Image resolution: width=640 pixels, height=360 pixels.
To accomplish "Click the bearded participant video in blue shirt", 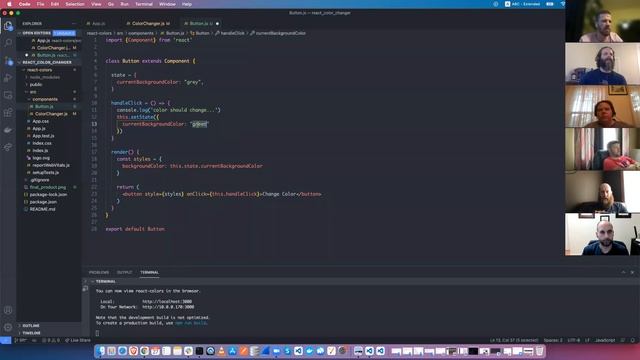I will [x=602, y=64].
